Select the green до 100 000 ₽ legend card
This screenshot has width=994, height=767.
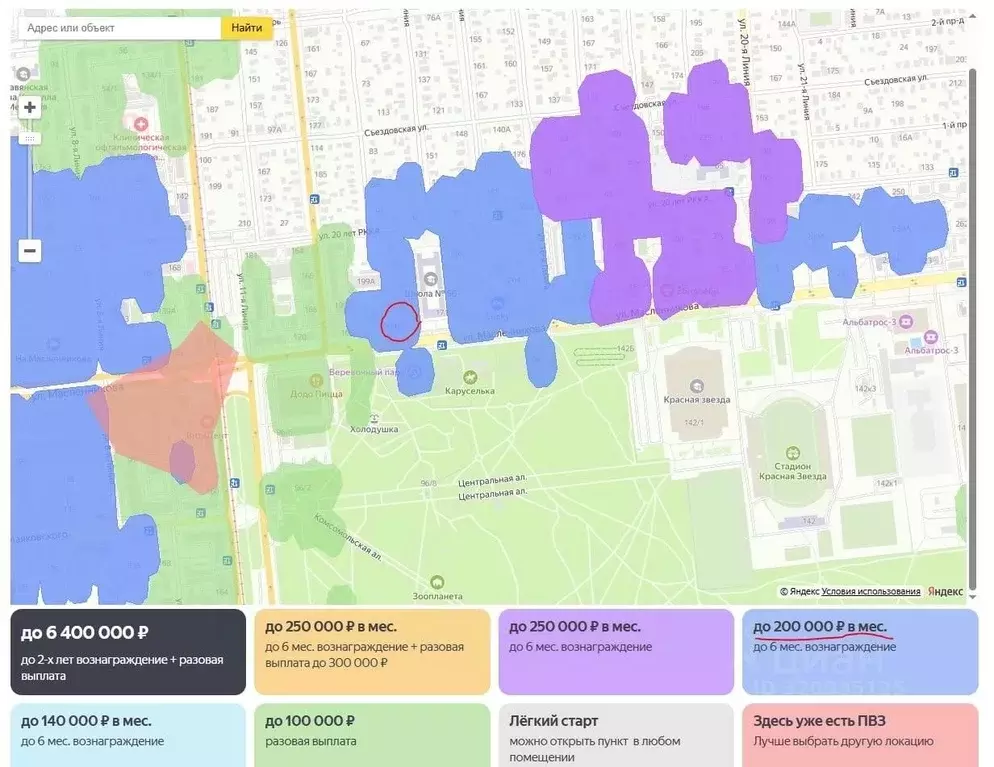(372, 734)
